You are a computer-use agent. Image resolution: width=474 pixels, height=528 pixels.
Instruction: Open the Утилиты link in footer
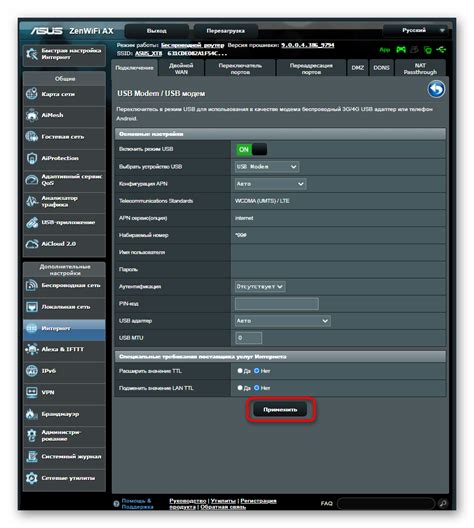(x=223, y=501)
